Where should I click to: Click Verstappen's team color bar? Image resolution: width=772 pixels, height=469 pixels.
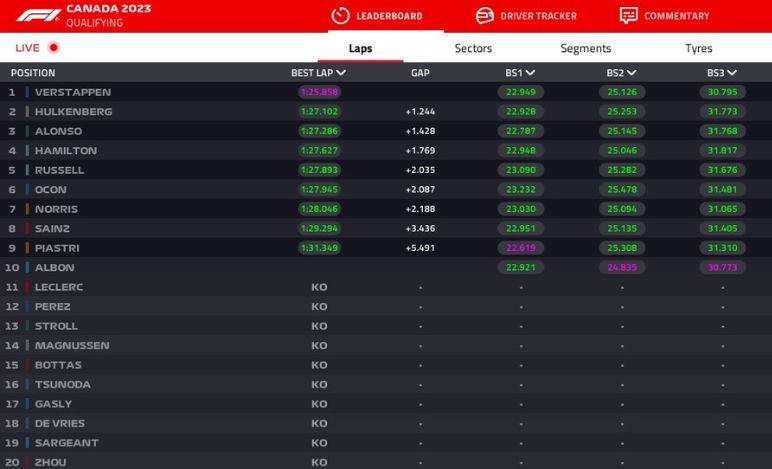[27, 92]
